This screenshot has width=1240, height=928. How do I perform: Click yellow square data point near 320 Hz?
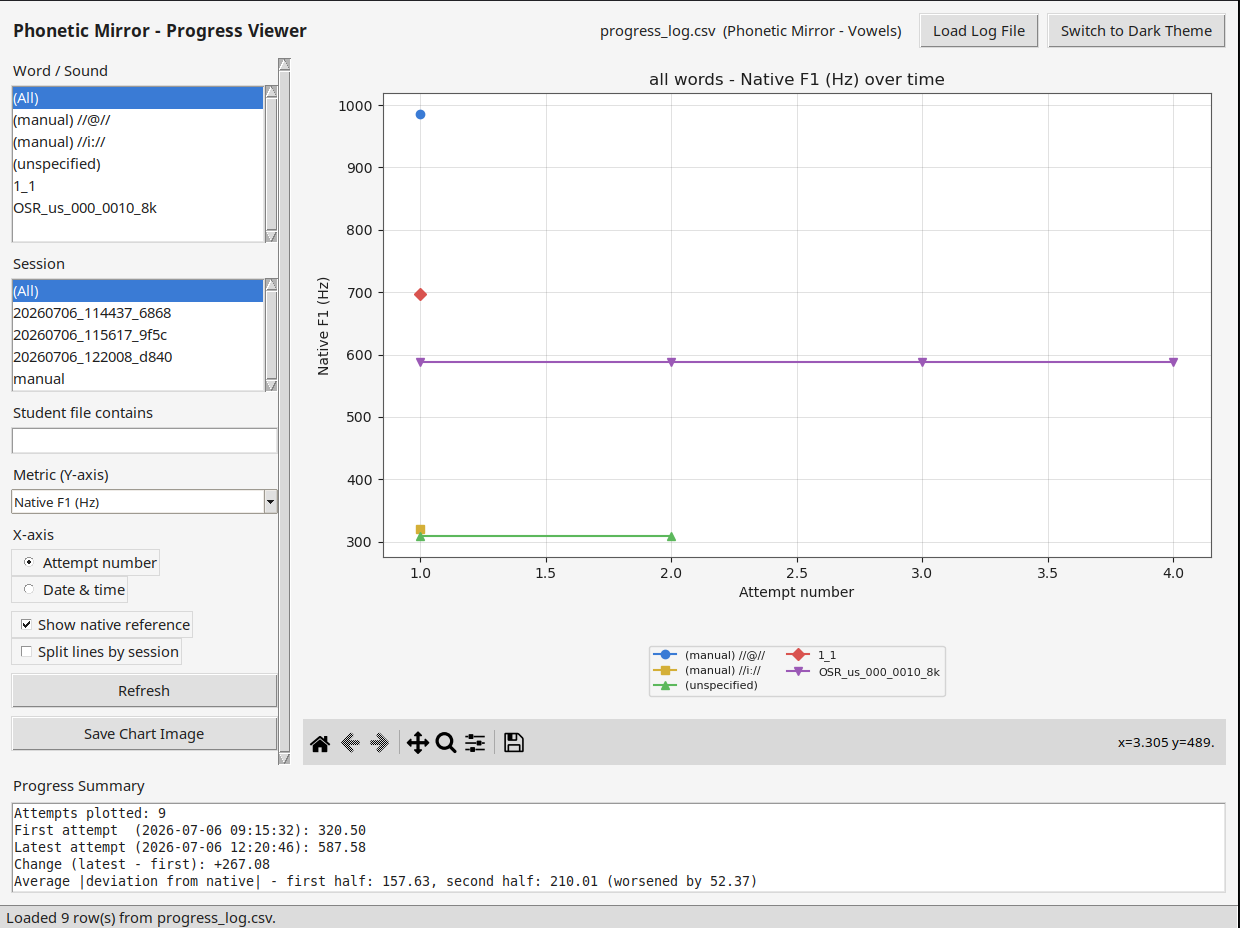click(420, 530)
